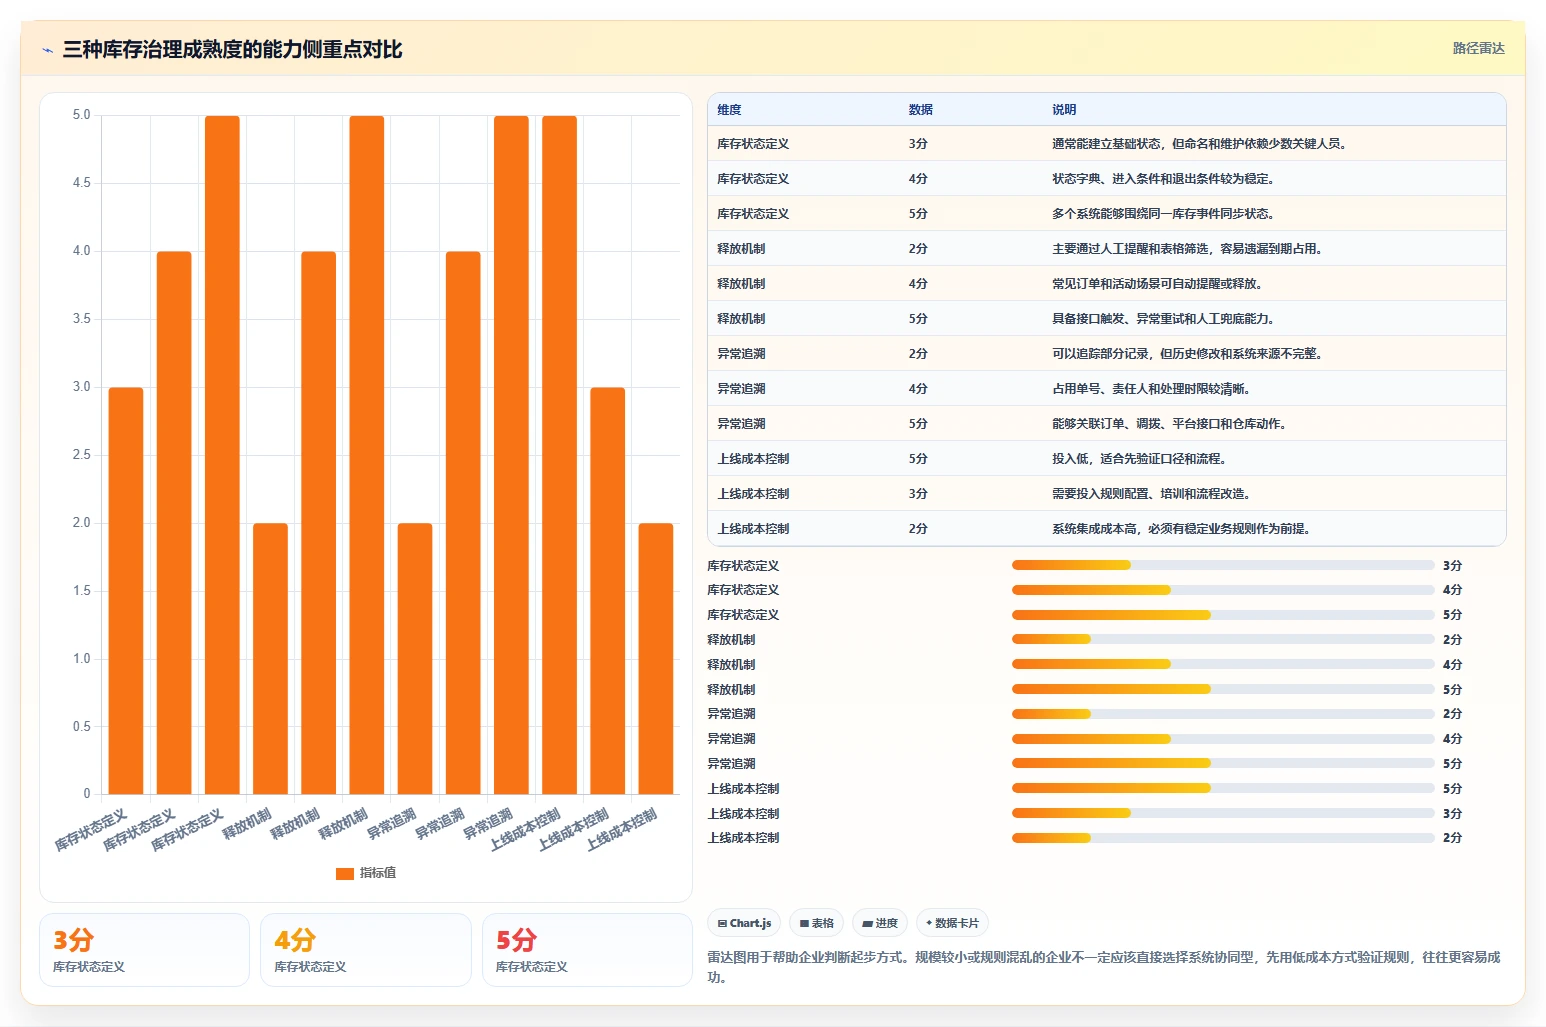This screenshot has width=1546, height=1027.
Task: Click the 库存状态定义 bar with value 3
Action: coord(126,591)
